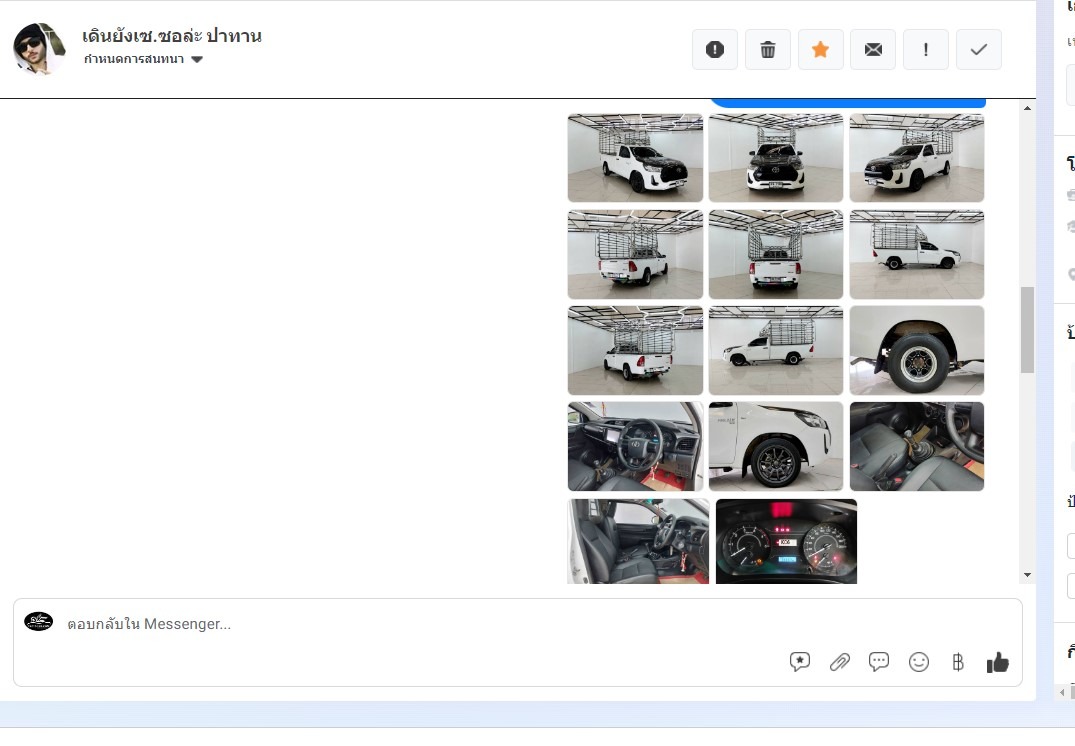Click the เดินยังเช.ชอล่ะ ปาทาน contact name
Screen dimensions: 1075x746
[172, 36]
